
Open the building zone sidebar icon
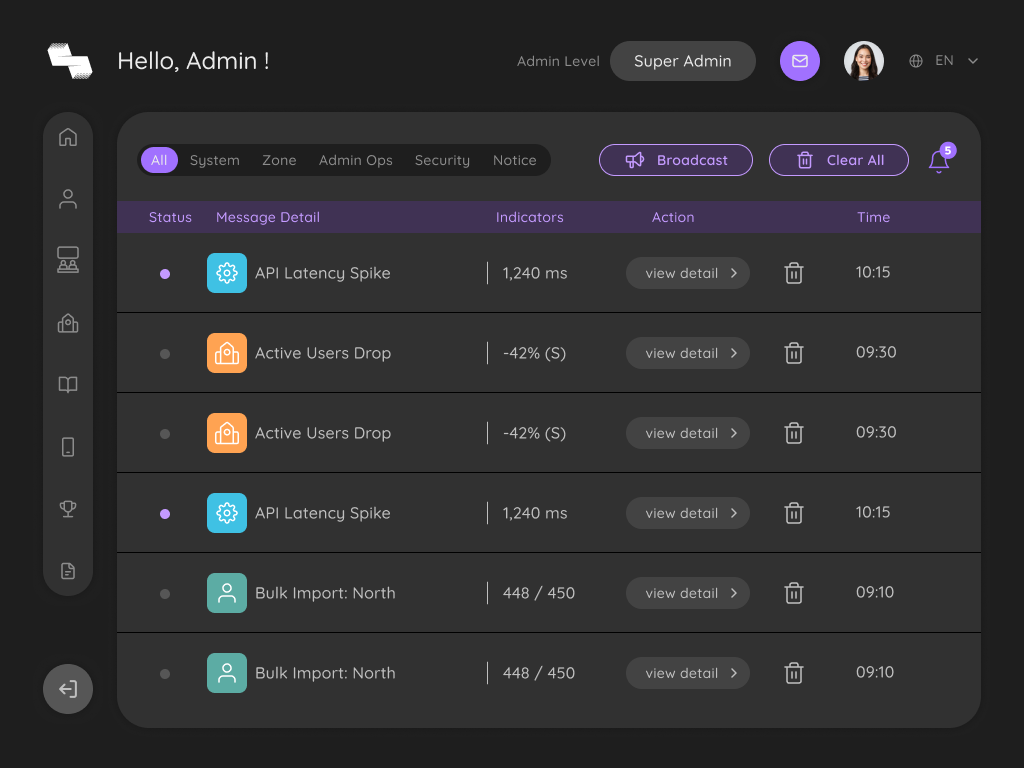point(68,323)
